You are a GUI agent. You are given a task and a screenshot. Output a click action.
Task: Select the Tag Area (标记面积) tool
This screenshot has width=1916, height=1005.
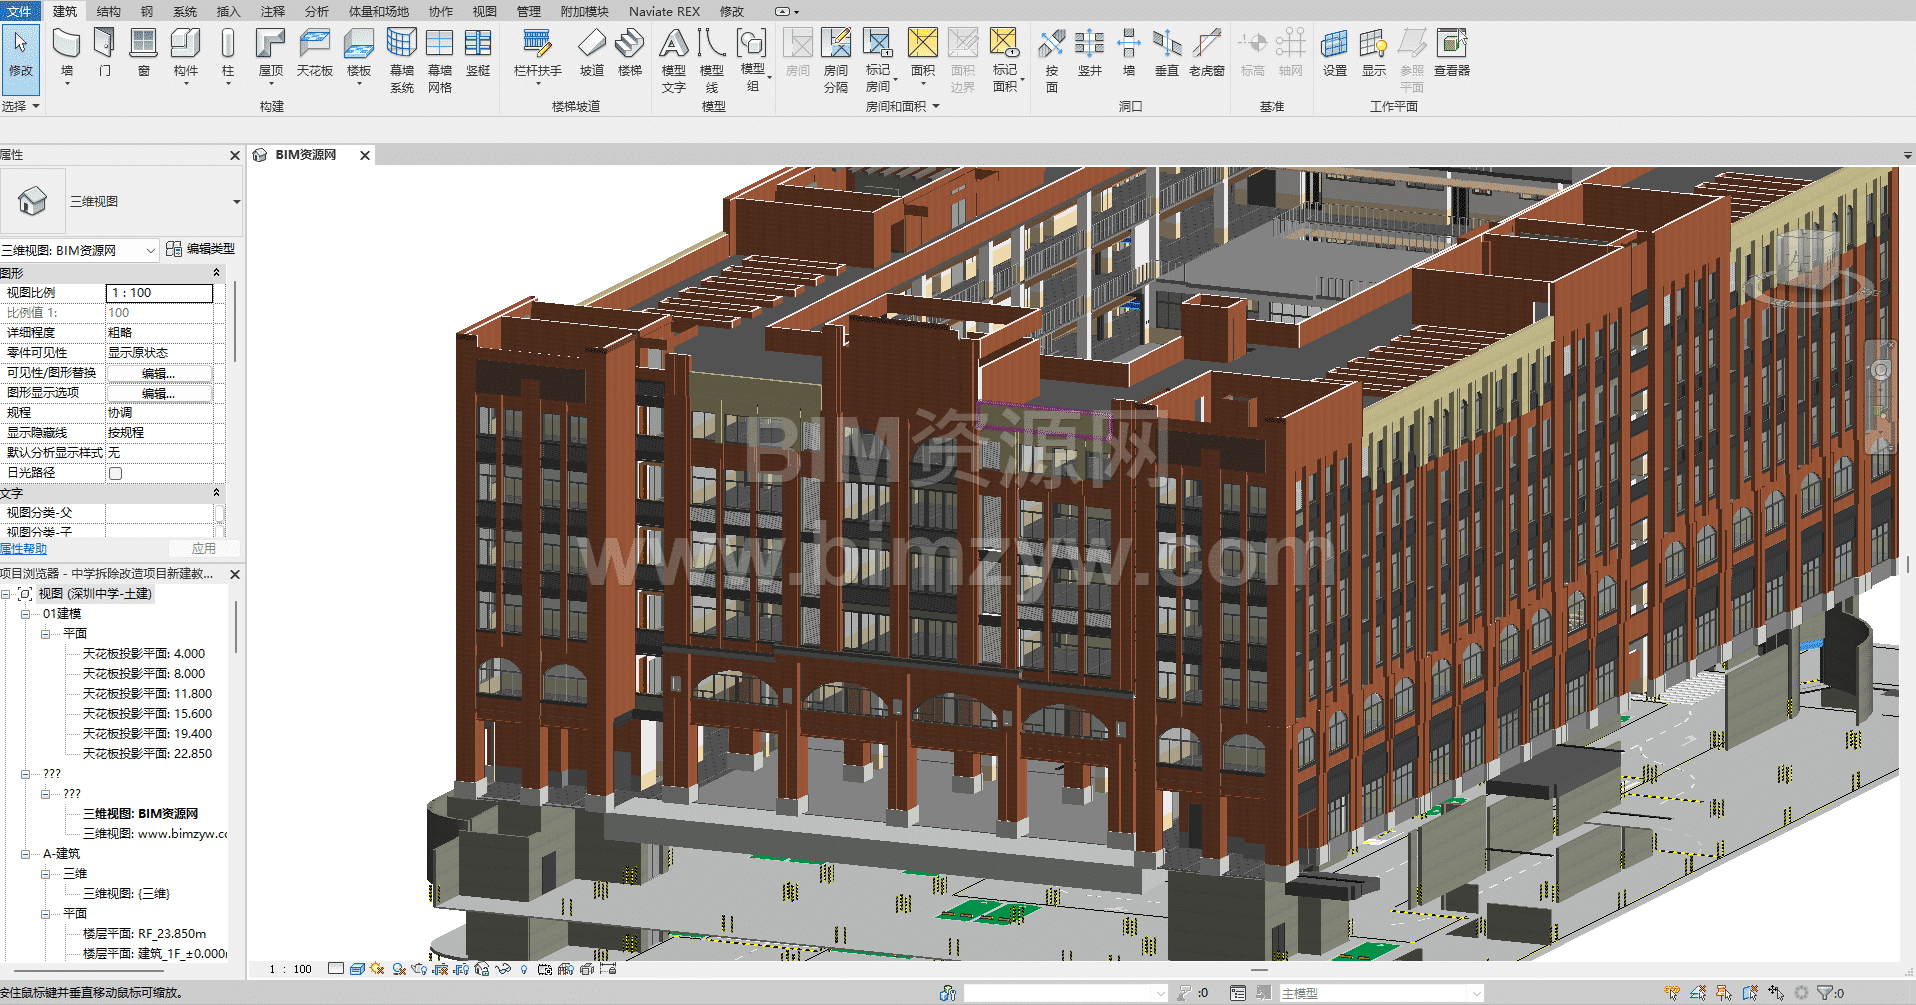point(1005,60)
